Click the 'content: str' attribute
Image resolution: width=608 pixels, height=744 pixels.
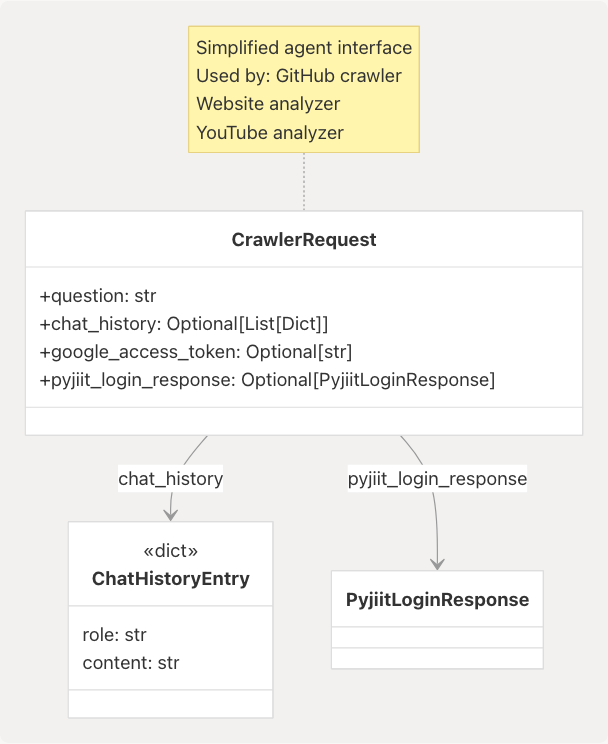[x=131, y=662]
